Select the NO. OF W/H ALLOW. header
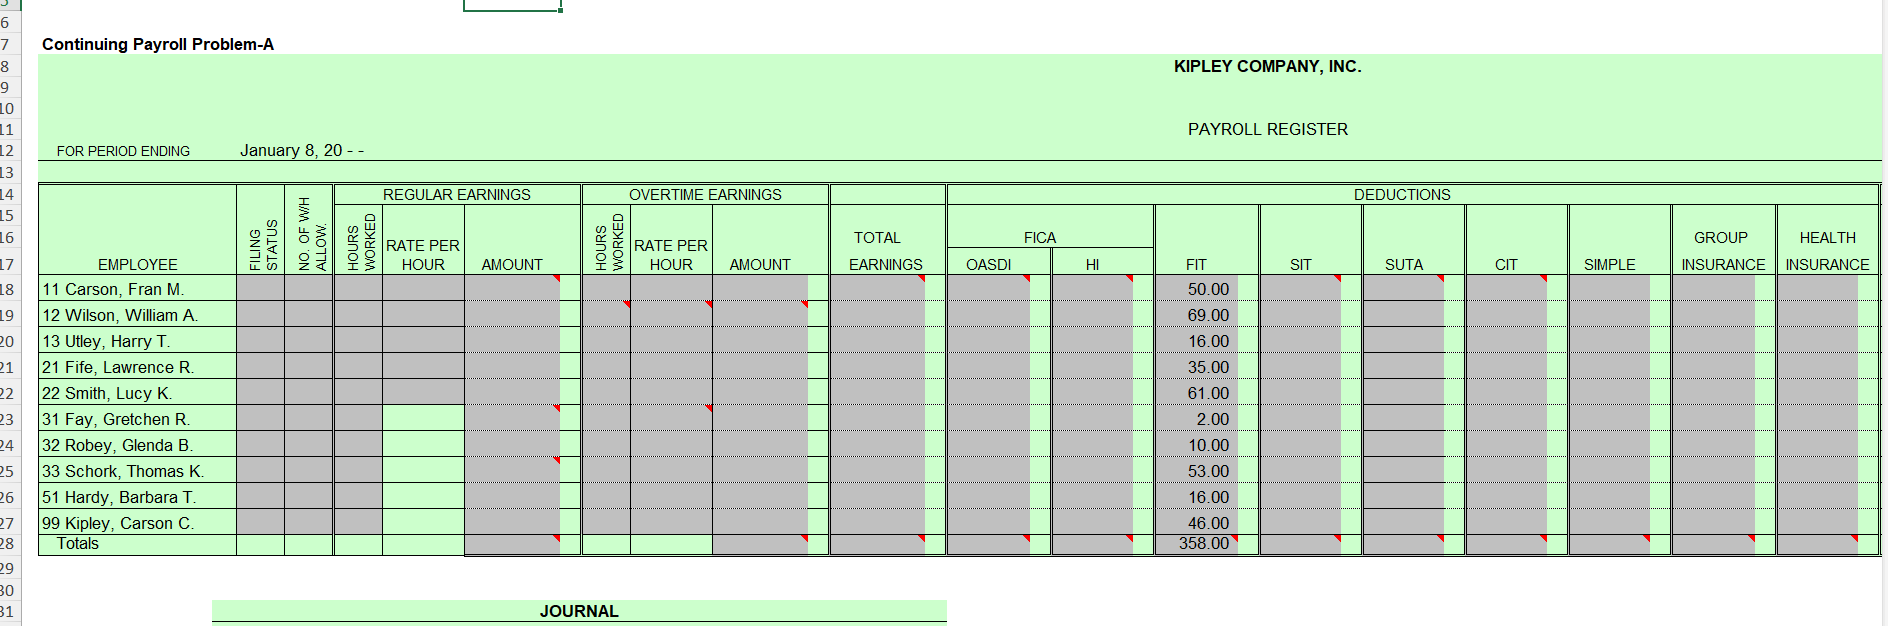 click(x=312, y=234)
